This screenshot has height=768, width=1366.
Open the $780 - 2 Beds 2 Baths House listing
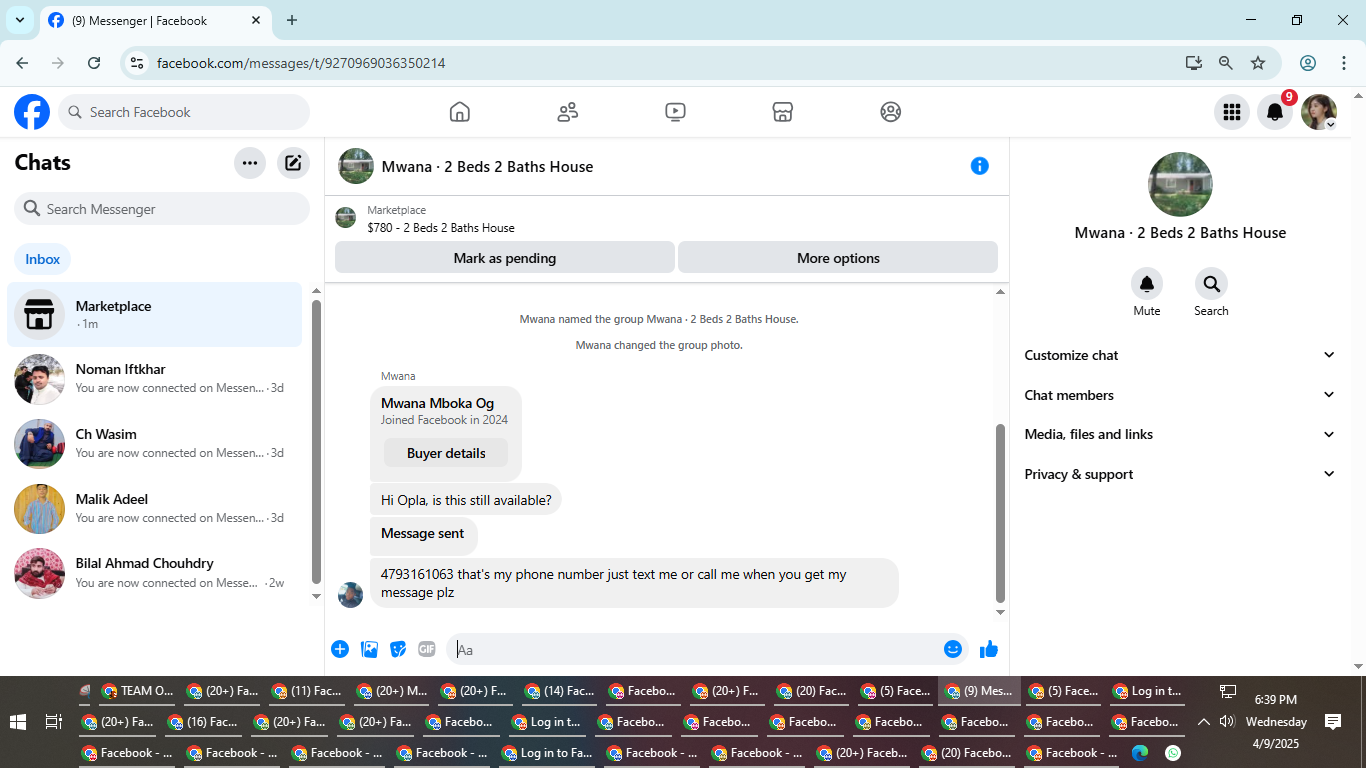click(x=441, y=228)
